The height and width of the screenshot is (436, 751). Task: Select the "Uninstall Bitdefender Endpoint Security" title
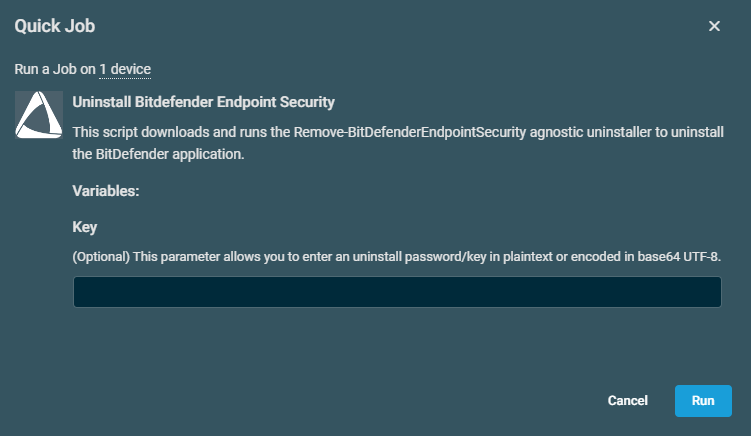[204, 102]
